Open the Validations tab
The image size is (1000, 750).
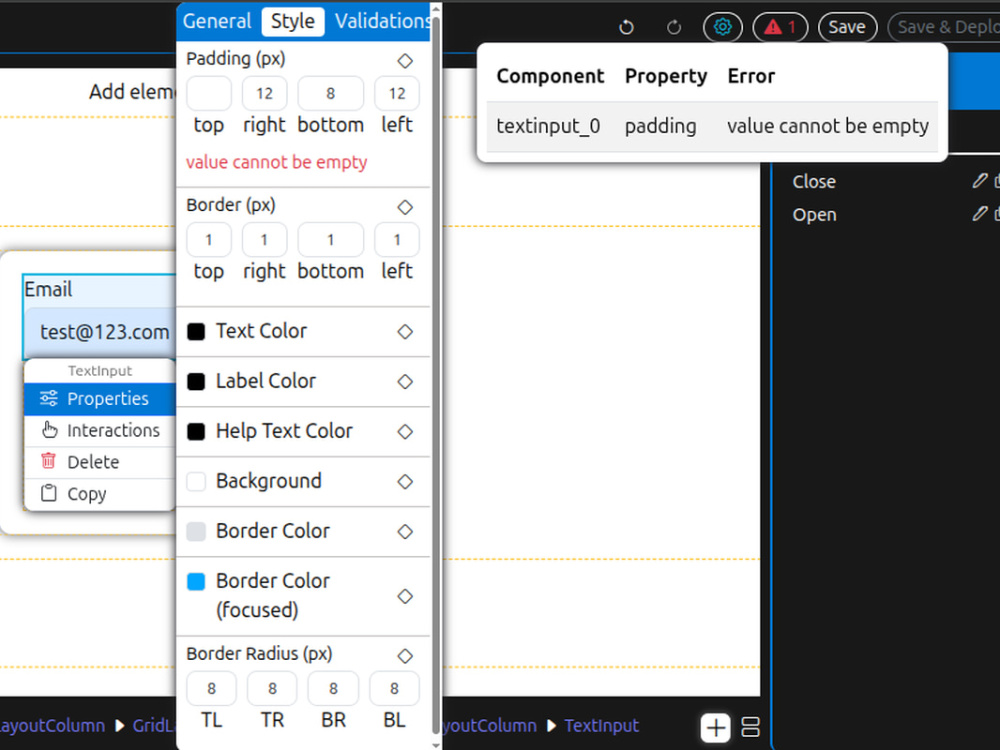[x=382, y=21]
